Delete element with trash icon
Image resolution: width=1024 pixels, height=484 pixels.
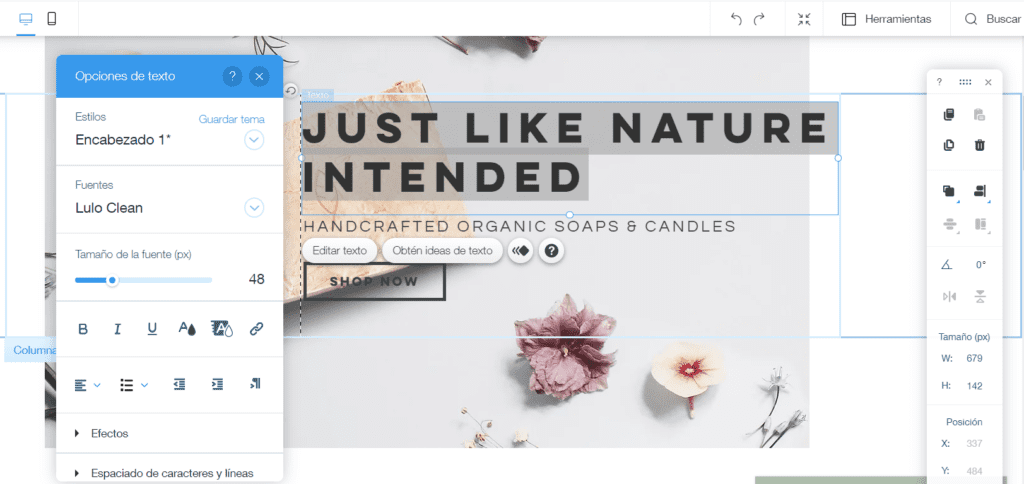click(x=980, y=145)
